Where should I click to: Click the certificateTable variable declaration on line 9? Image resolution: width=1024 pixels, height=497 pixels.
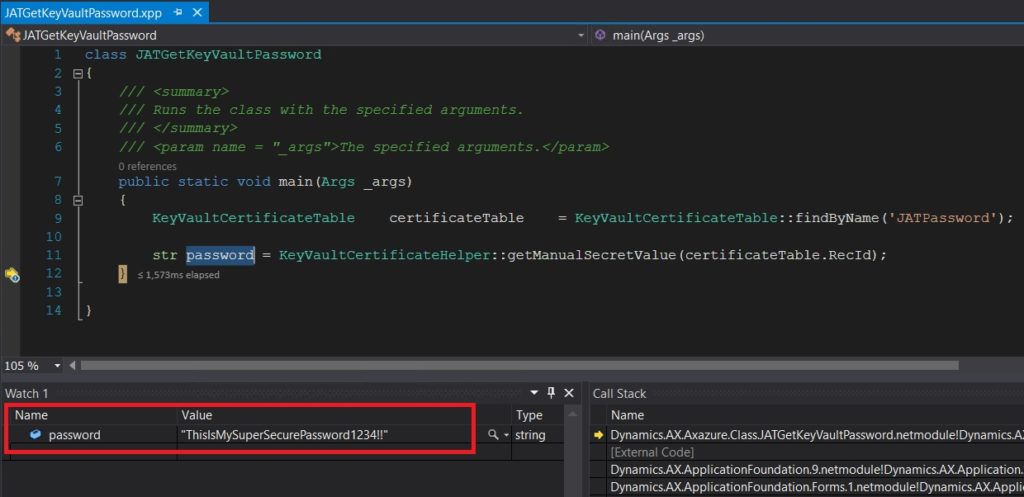click(x=456, y=218)
